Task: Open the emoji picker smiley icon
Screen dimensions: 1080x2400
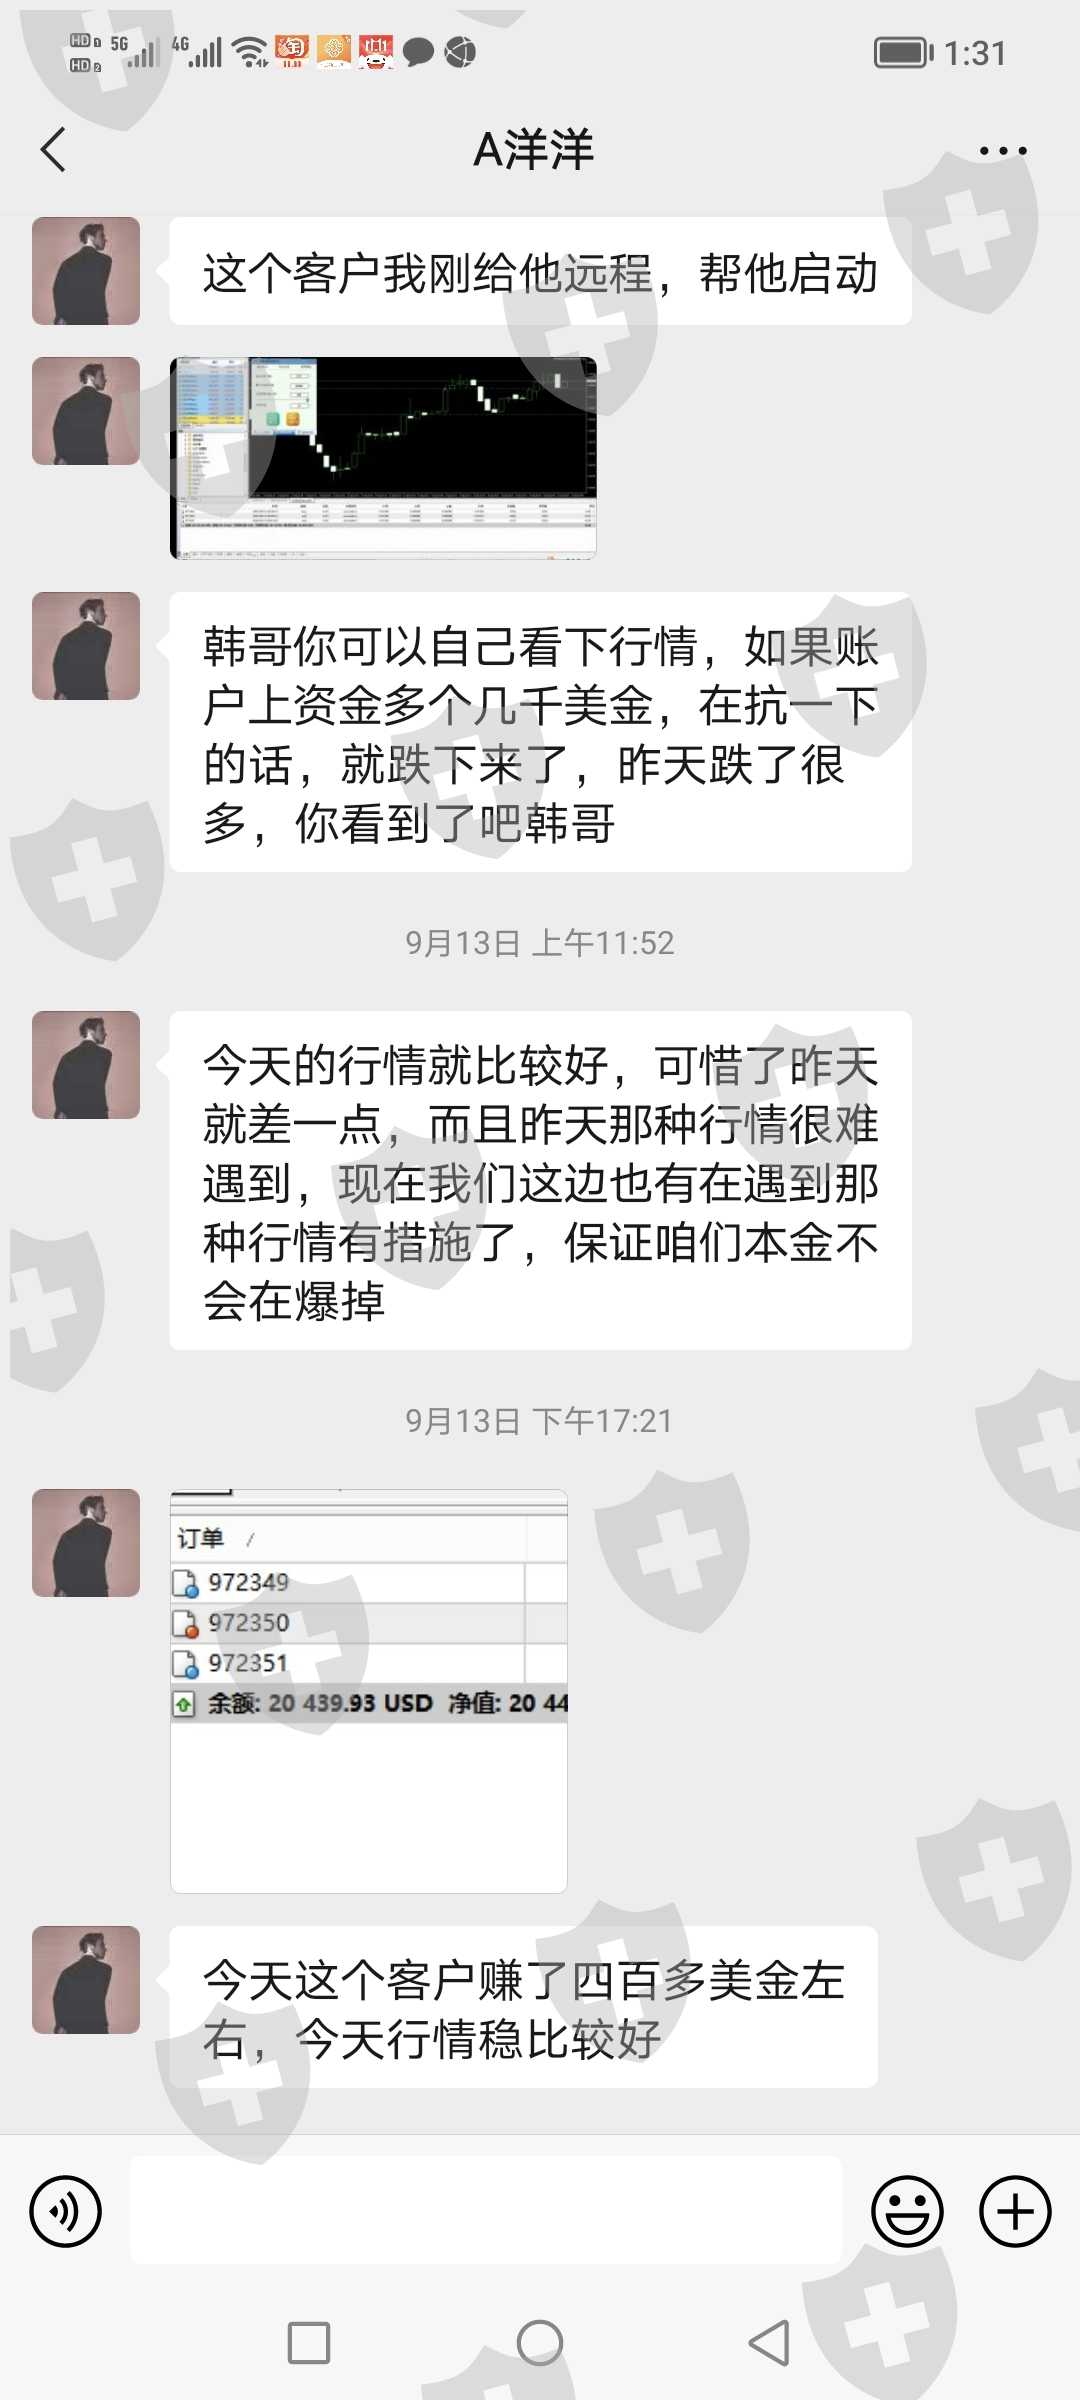Action: pos(907,2212)
